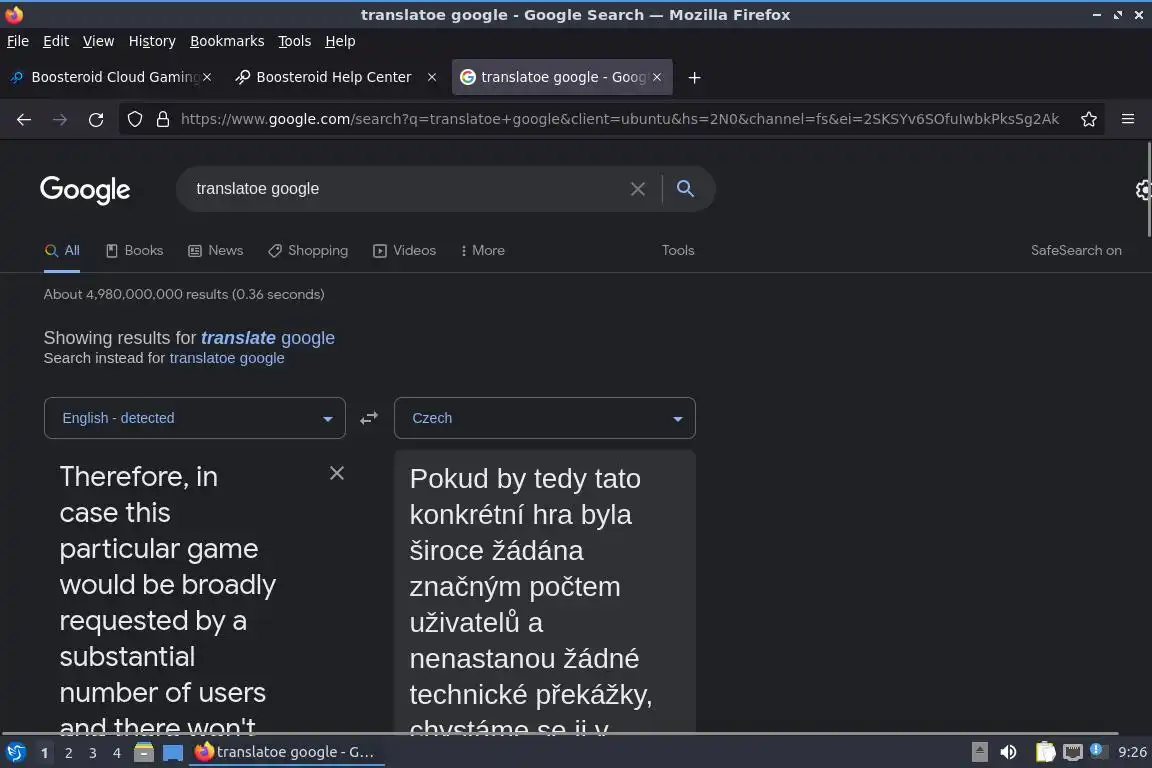This screenshot has width=1152, height=768.
Task: Open the Help menu
Action: point(340,41)
